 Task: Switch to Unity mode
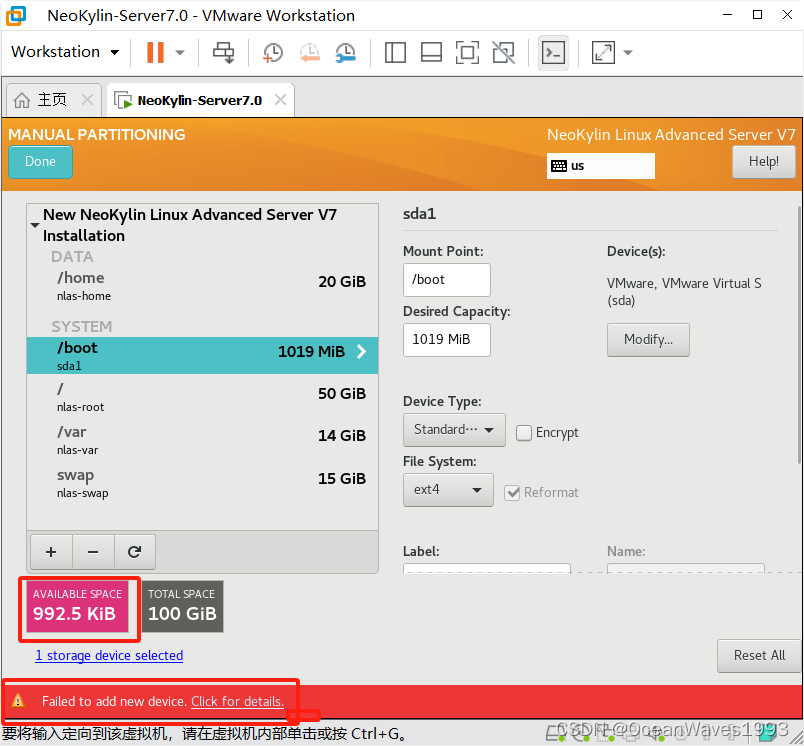(504, 52)
